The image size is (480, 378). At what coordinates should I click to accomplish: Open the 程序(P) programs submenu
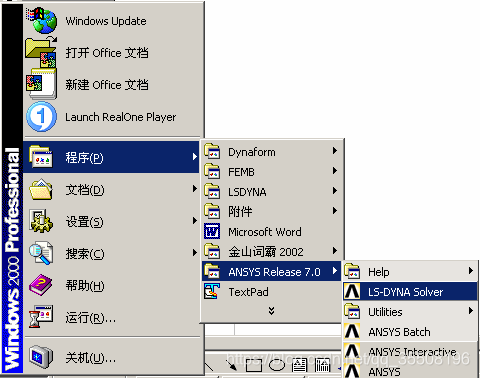(111, 157)
